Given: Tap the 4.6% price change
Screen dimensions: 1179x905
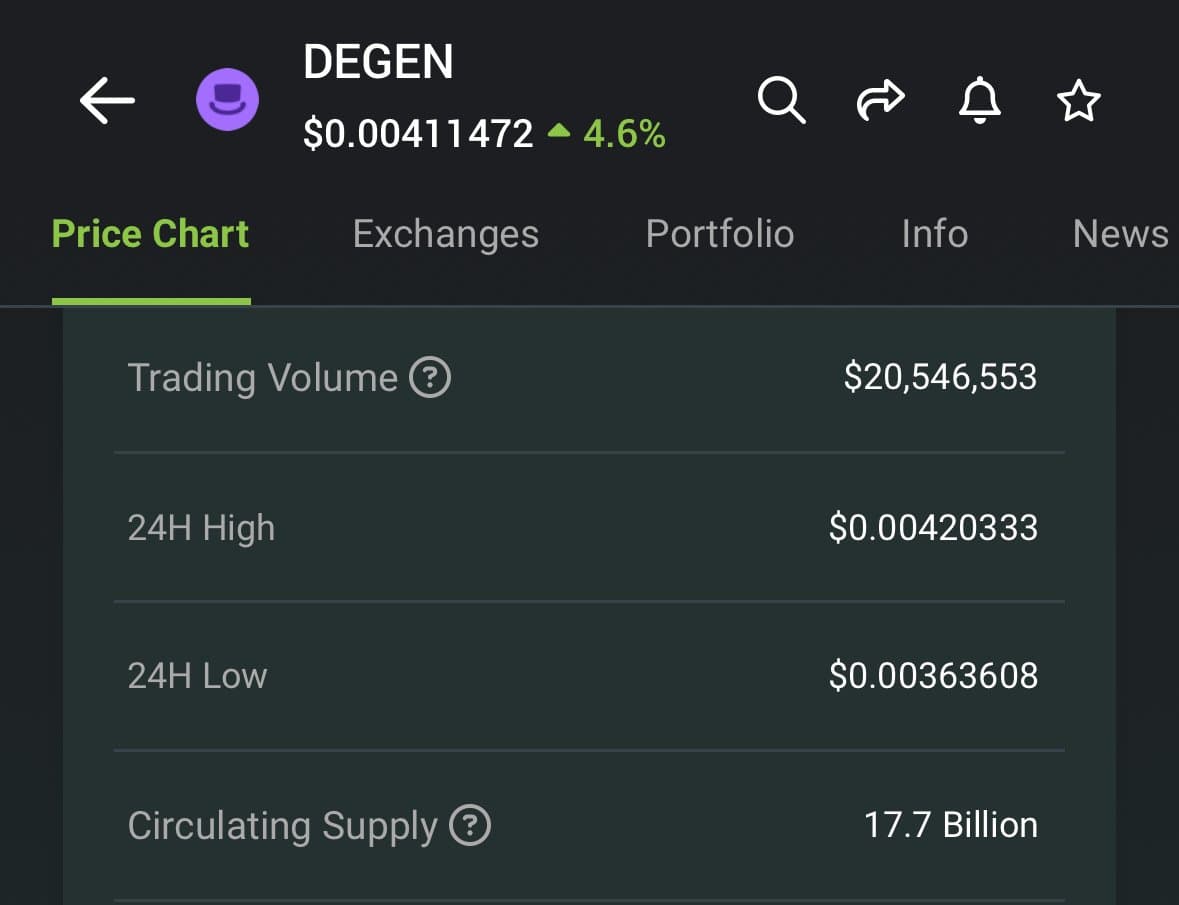Looking at the screenshot, I should 624,133.
